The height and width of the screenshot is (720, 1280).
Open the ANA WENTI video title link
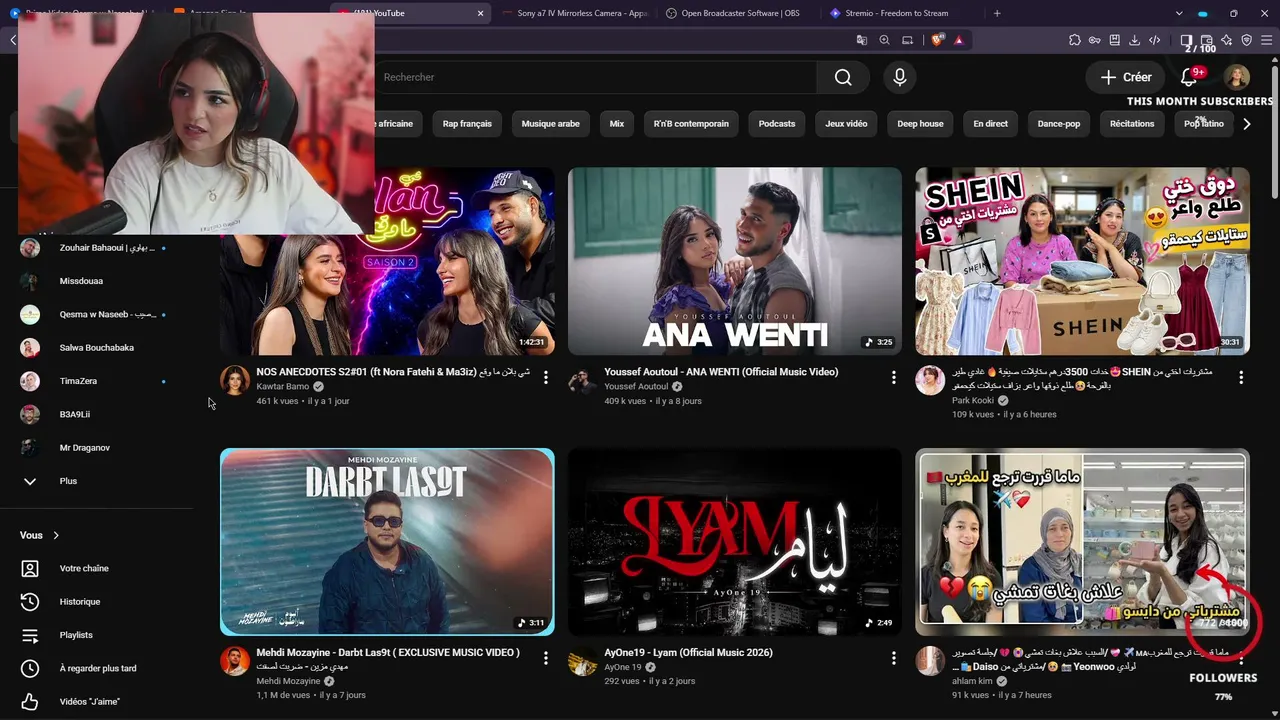(x=721, y=372)
